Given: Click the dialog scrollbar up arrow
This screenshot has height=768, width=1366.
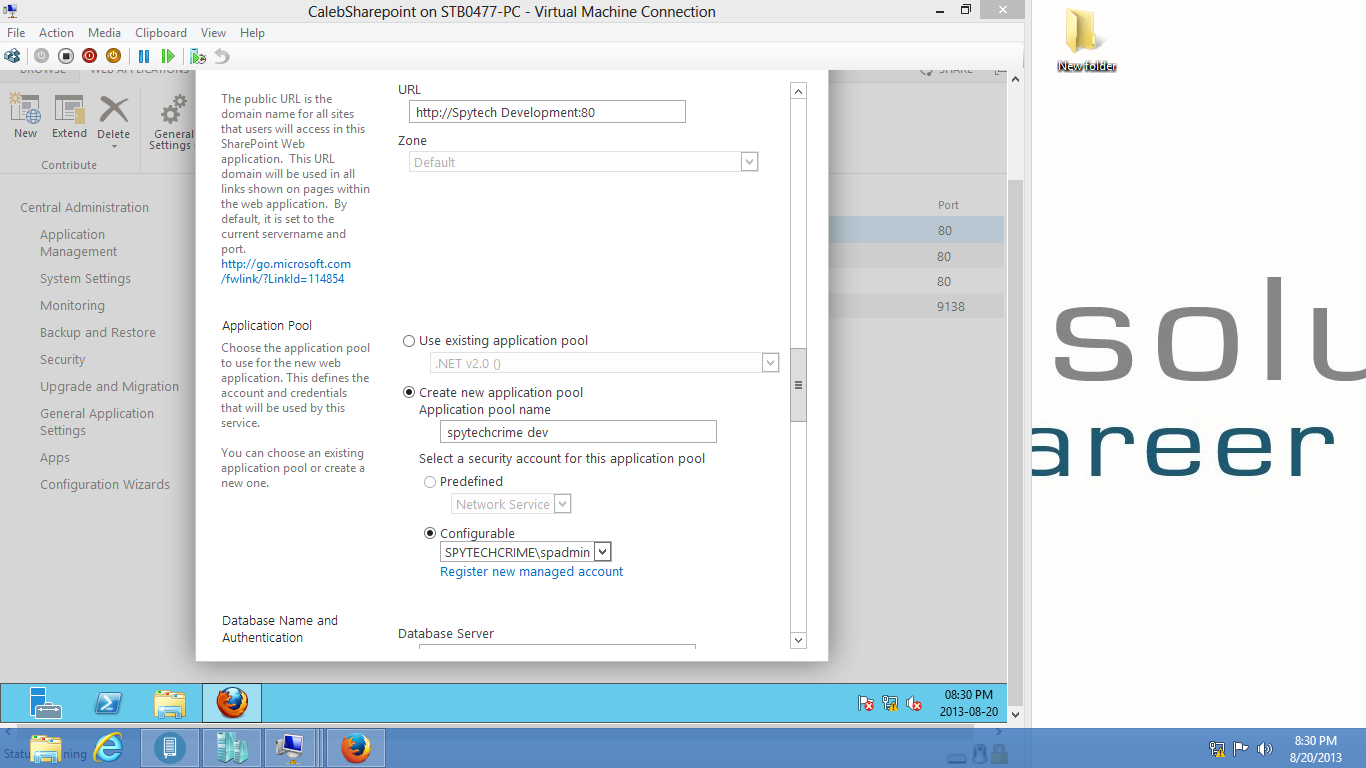Looking at the screenshot, I should pyautogui.click(x=798, y=91).
